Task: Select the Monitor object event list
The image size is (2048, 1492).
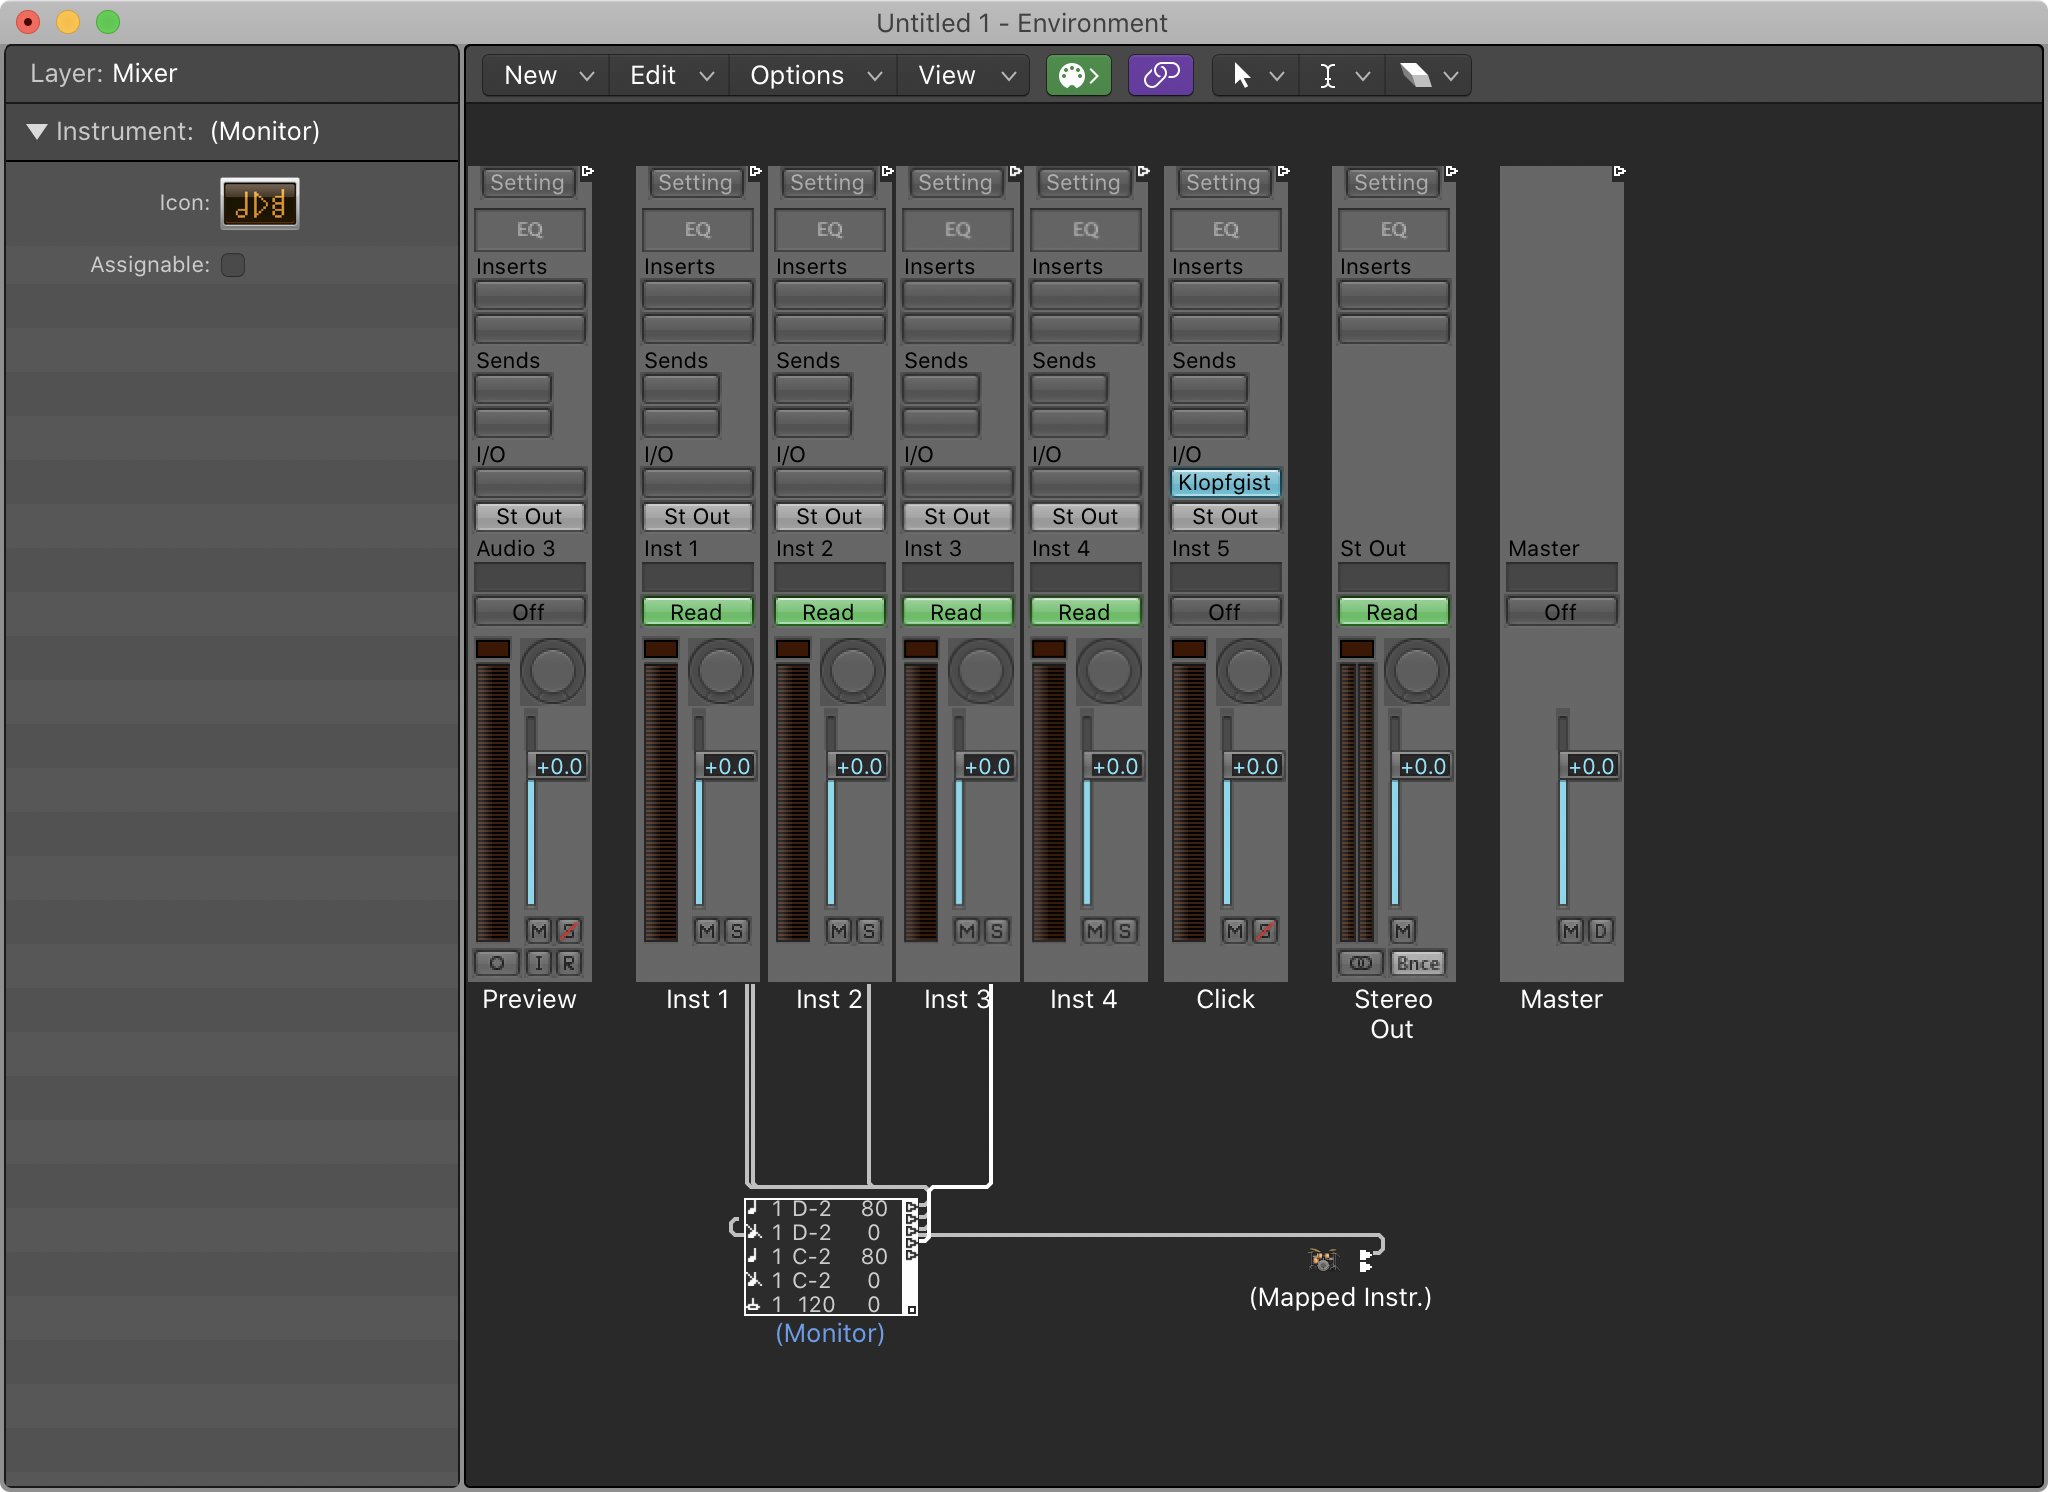Action: pos(830,1257)
